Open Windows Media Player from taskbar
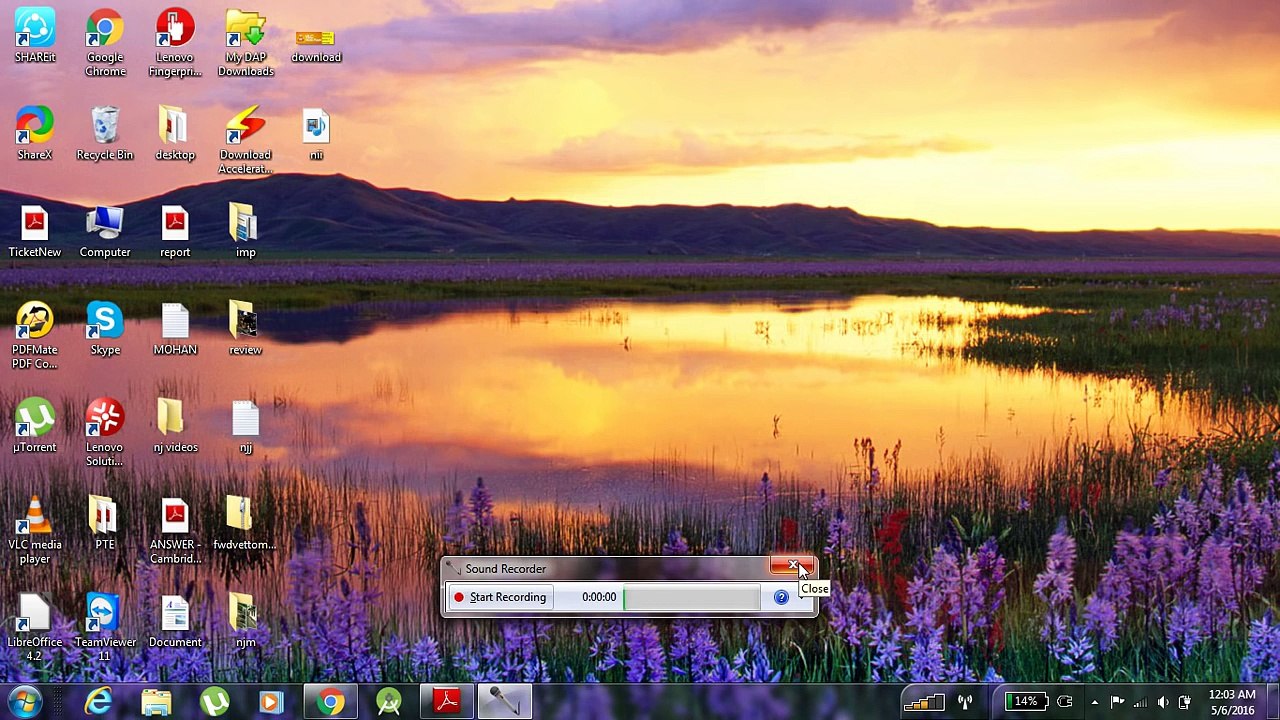 point(272,702)
